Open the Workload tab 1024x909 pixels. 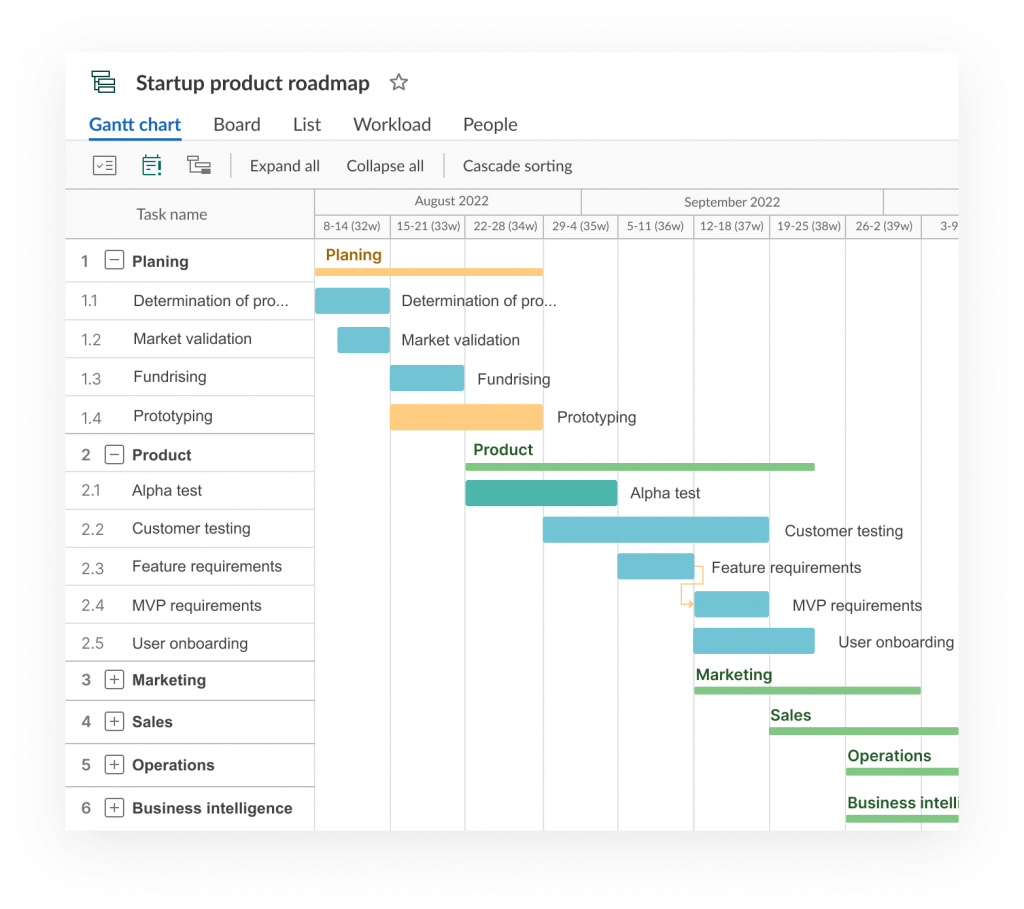pyautogui.click(x=391, y=124)
